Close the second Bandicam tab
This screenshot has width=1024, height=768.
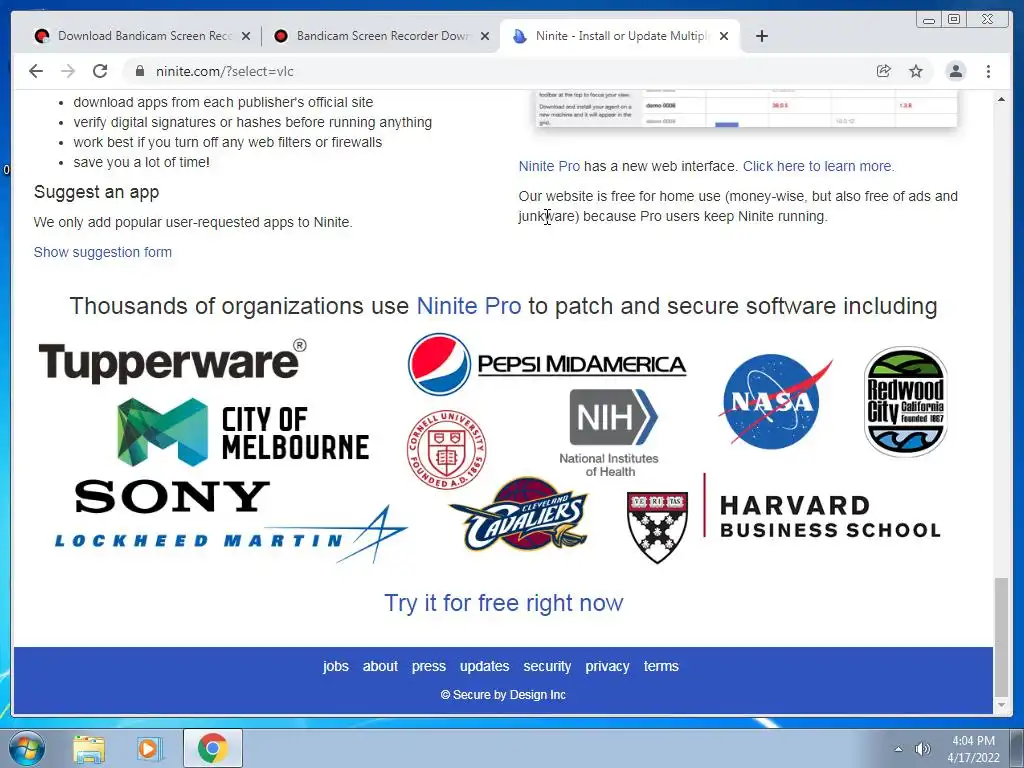point(485,36)
